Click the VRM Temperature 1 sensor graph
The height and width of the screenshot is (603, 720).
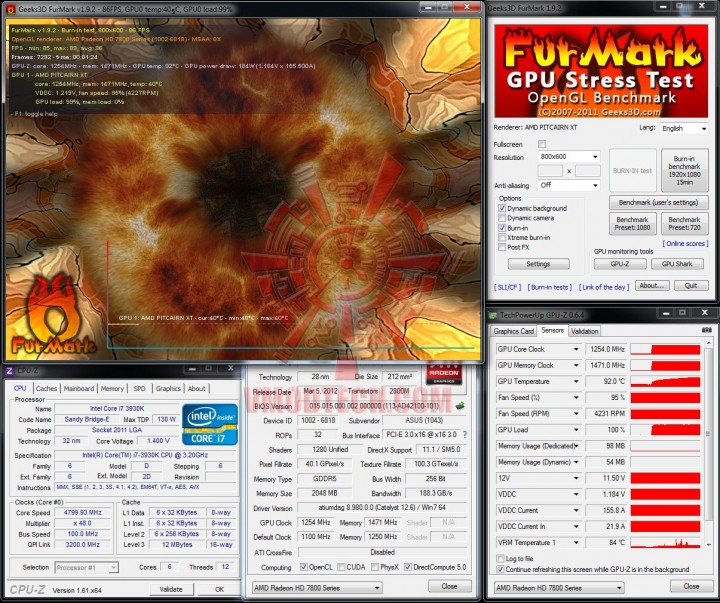(x=665, y=542)
